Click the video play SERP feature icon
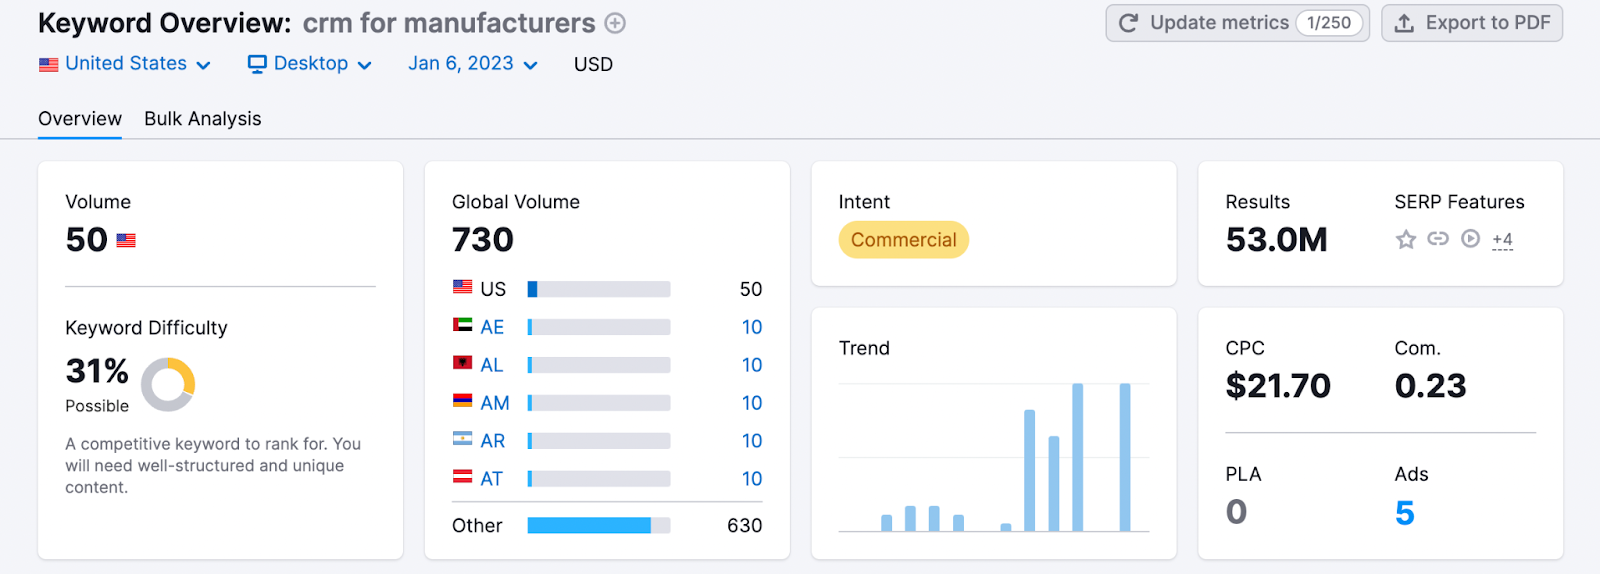1600x574 pixels. (x=1470, y=239)
